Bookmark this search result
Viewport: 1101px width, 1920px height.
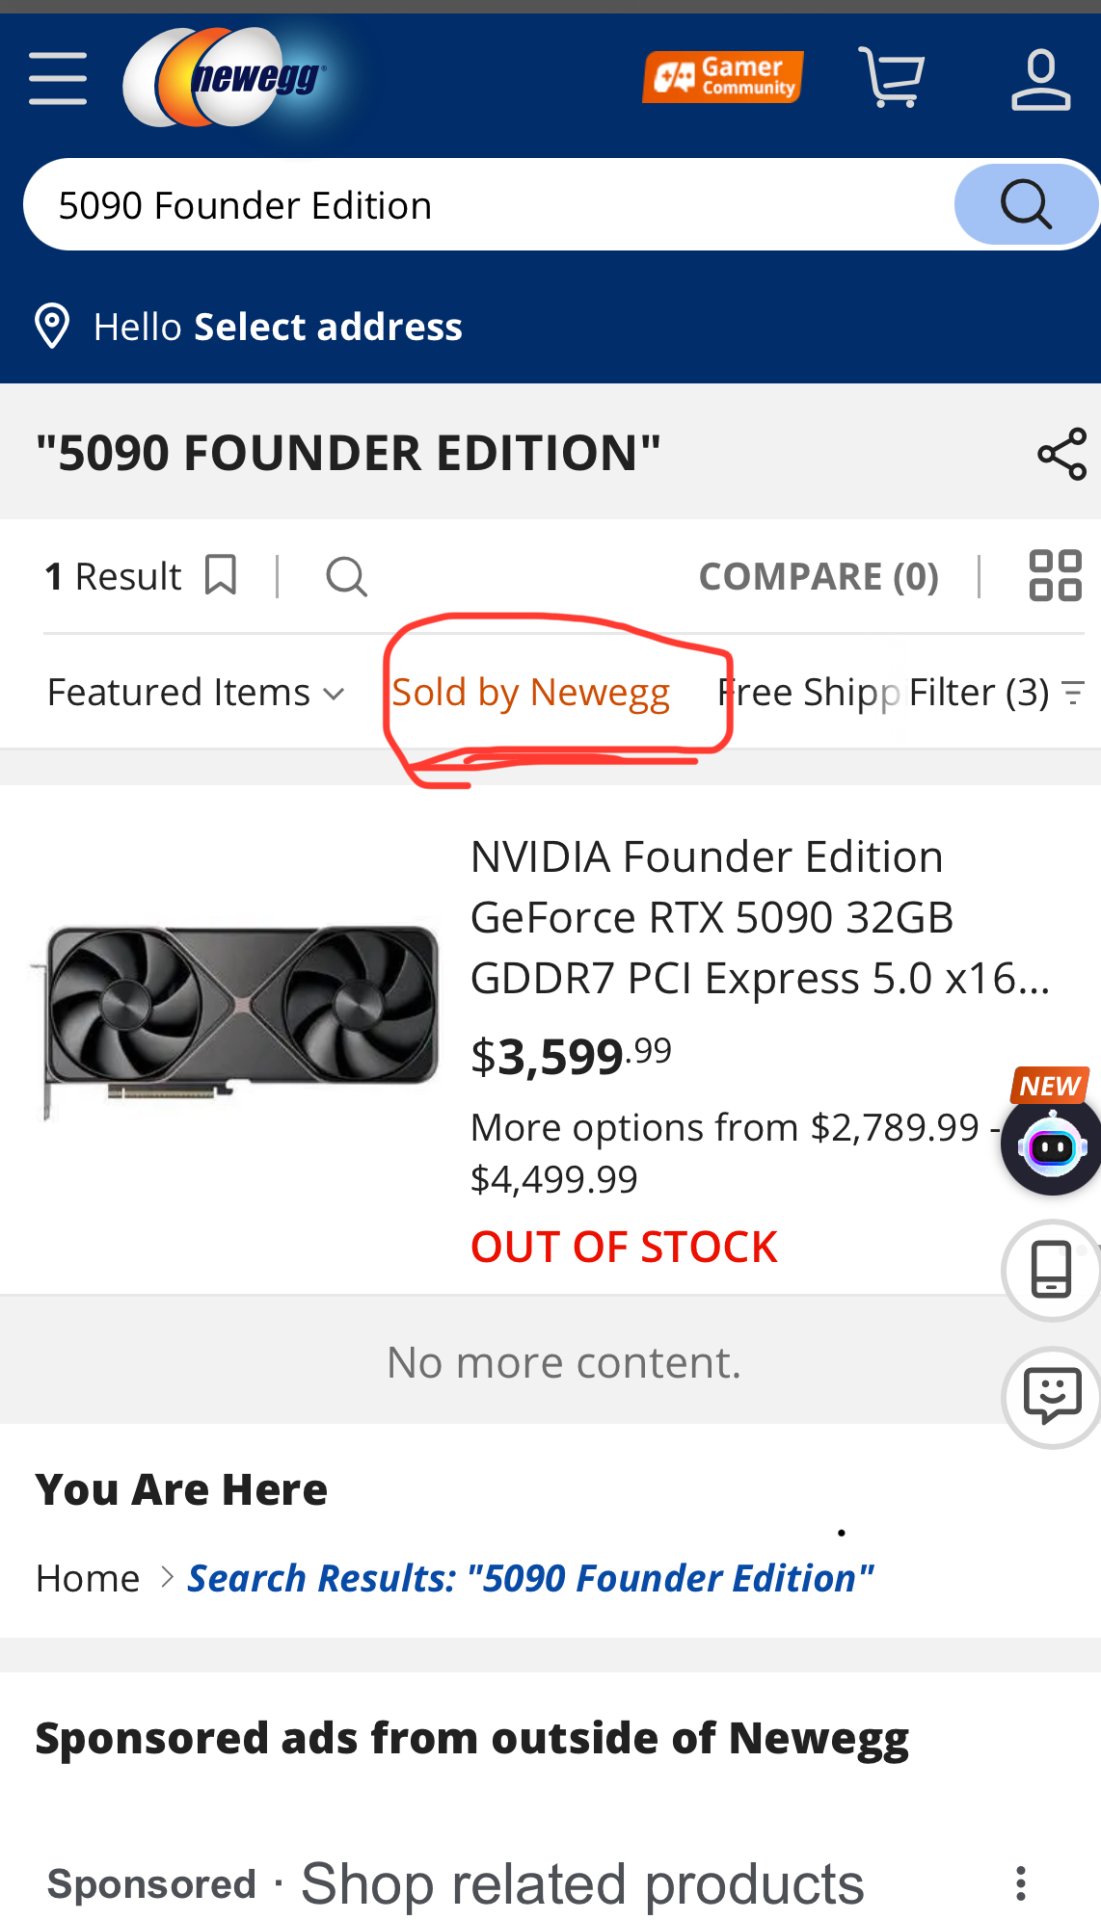click(x=221, y=576)
